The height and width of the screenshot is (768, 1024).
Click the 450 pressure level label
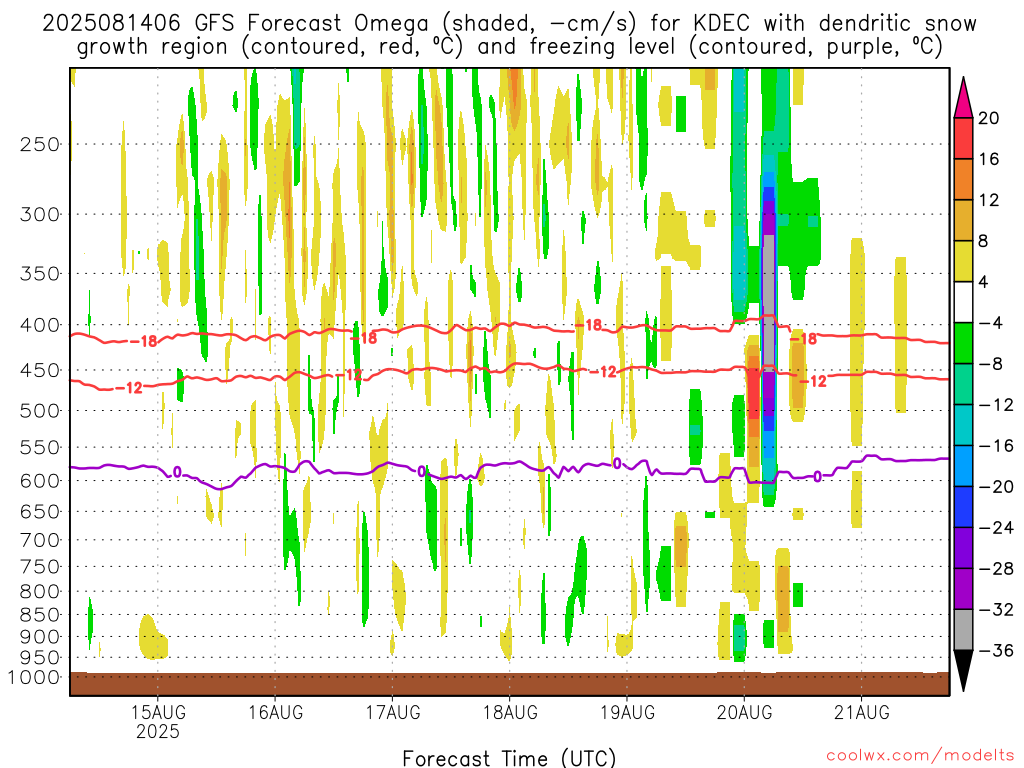pyautogui.click(x=40, y=370)
